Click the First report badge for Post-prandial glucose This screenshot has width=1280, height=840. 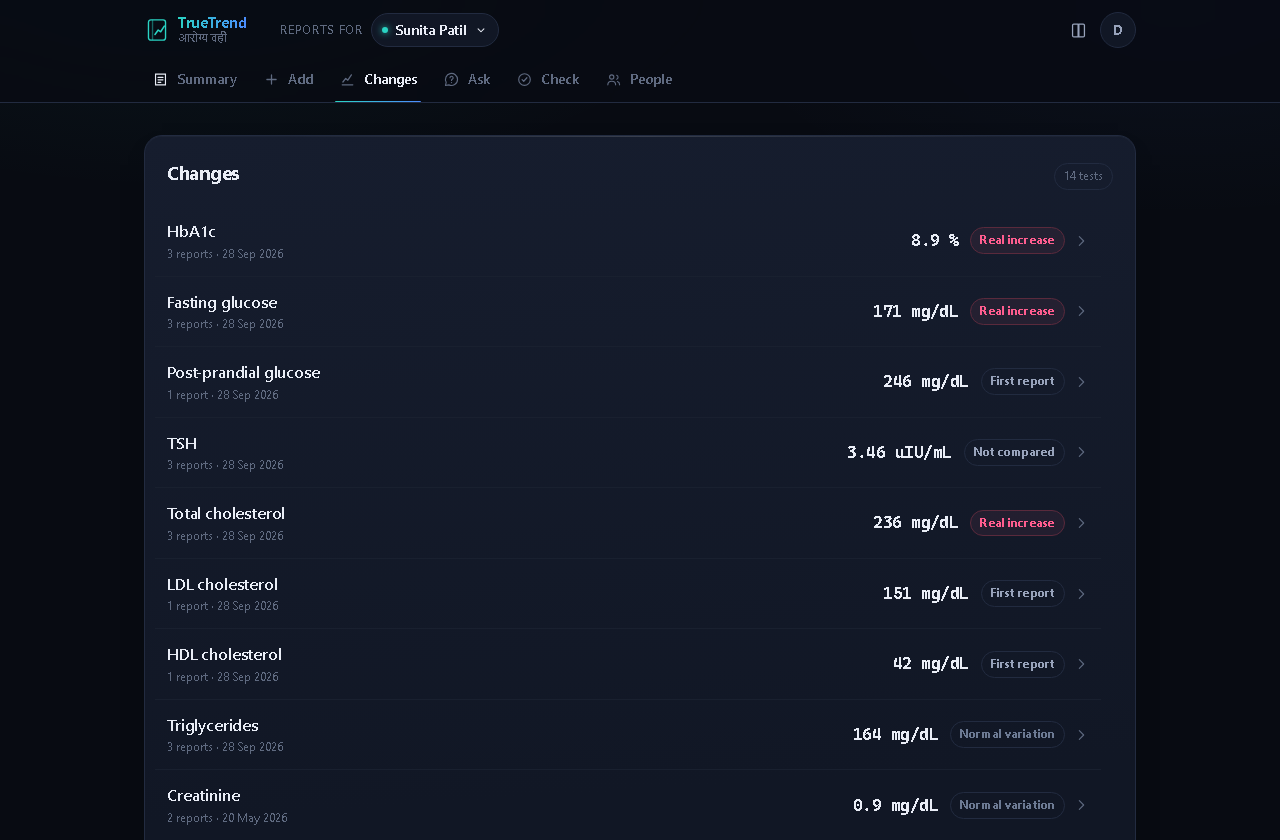coord(1022,381)
